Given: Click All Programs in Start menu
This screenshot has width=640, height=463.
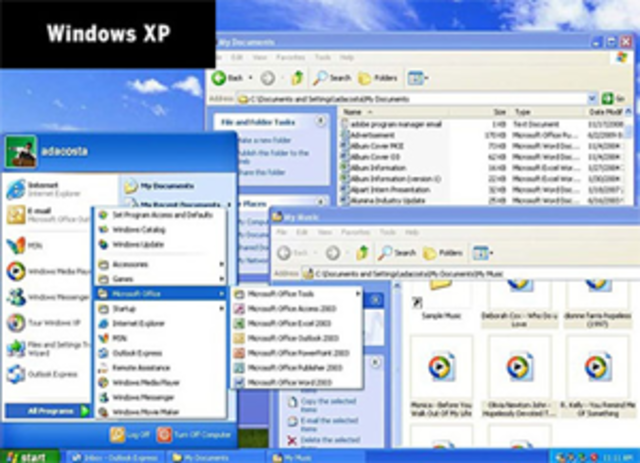Looking at the screenshot, I should (x=47, y=411).
